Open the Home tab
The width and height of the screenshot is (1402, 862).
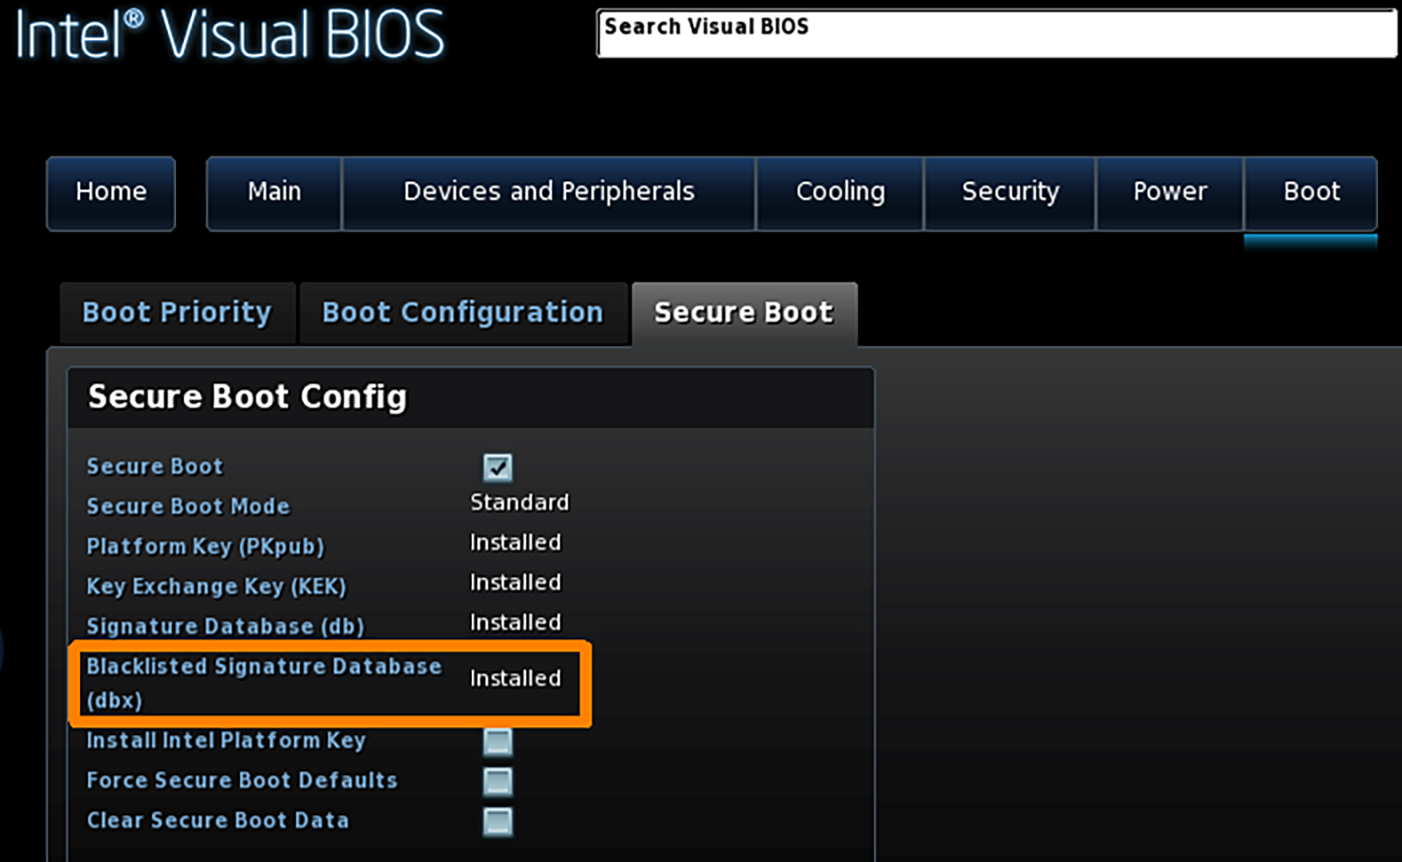pyautogui.click(x=111, y=192)
